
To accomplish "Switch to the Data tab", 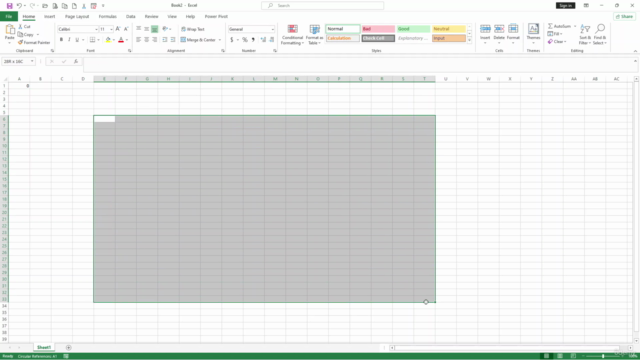I will click(x=131, y=16).
